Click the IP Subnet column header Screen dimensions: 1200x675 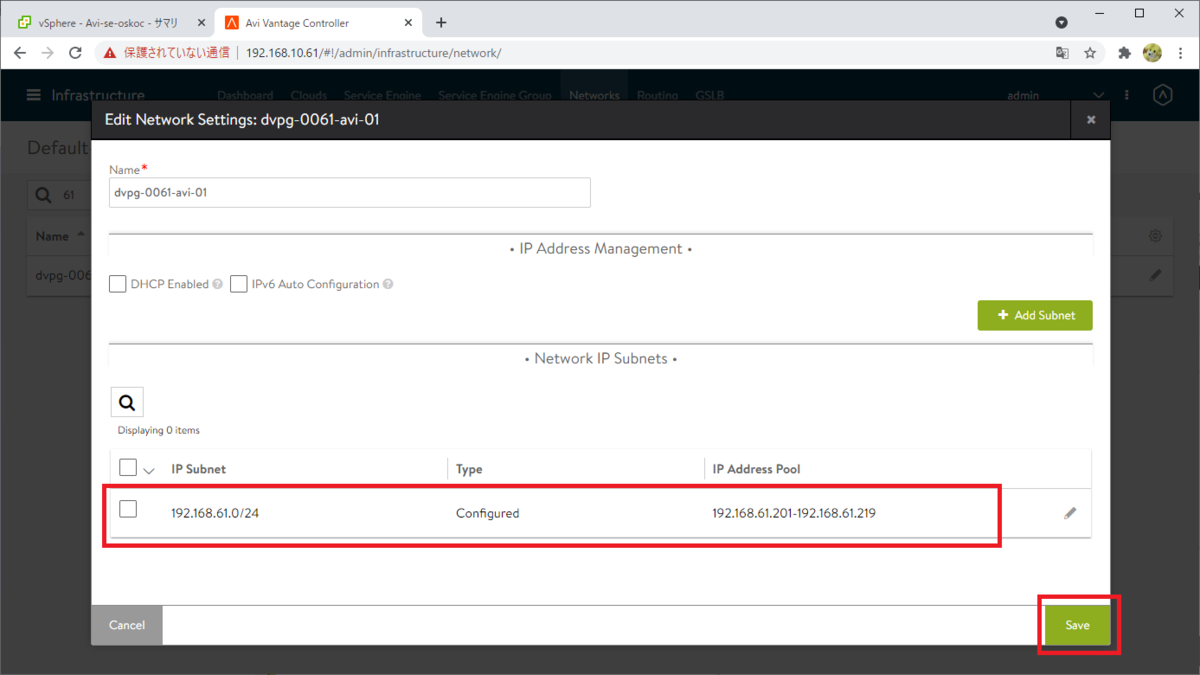[x=199, y=469]
